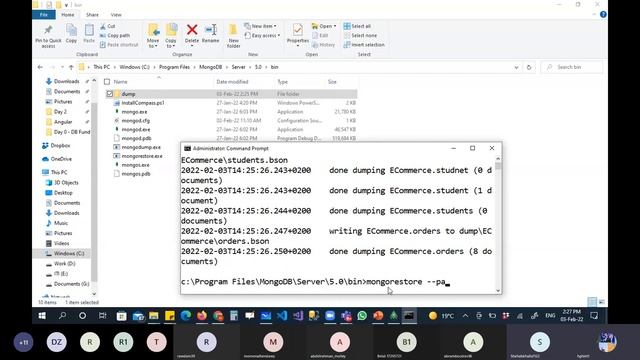The height and width of the screenshot is (360, 640).
Task: Click Select all in ribbon
Action: pyautogui.click(x=357, y=26)
